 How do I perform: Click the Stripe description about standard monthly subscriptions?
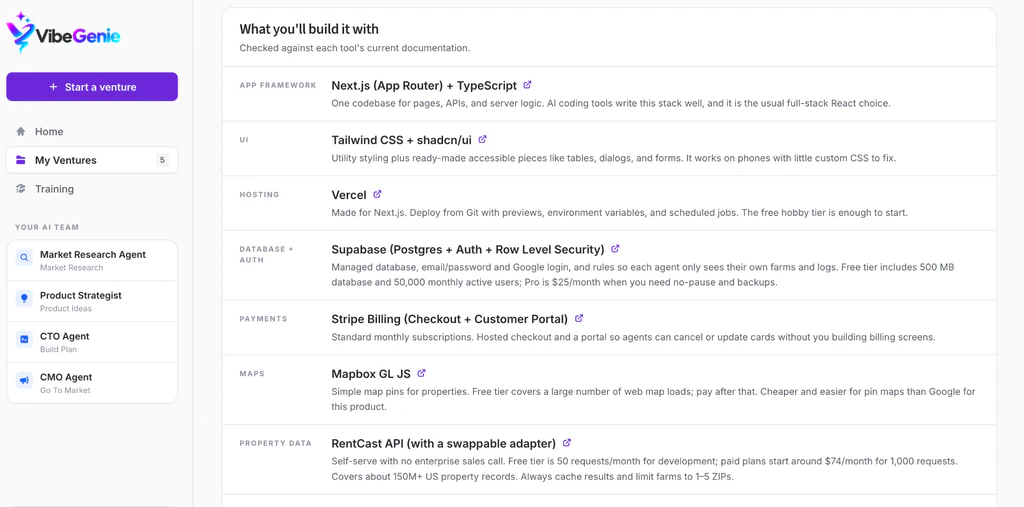634,338
